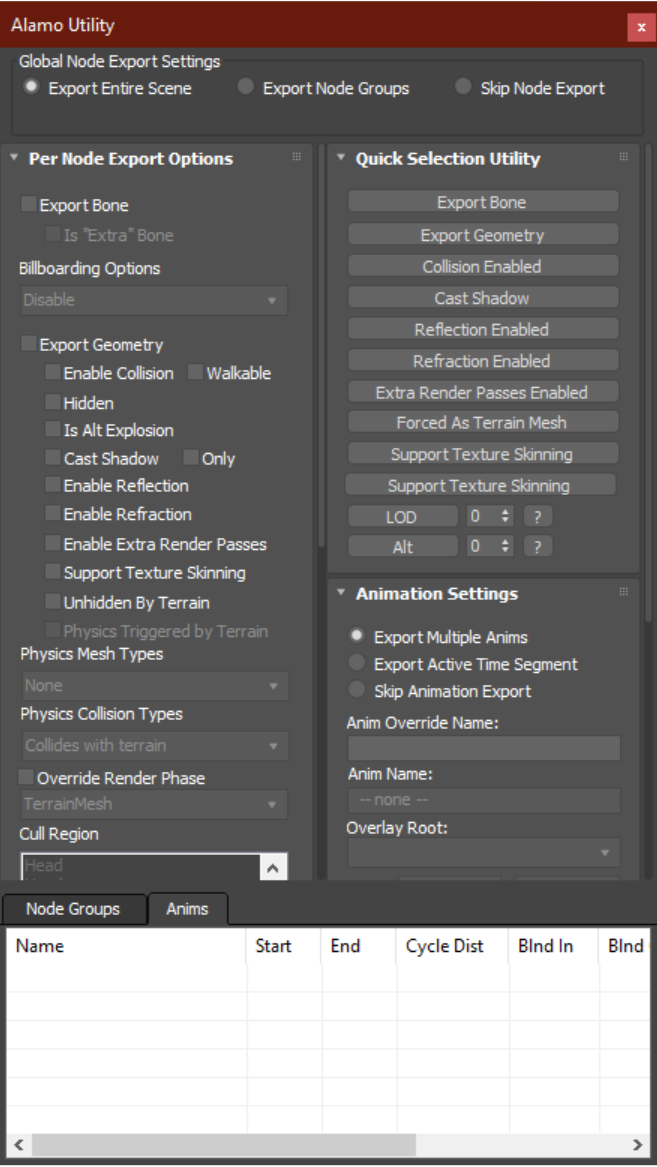Switch to the Anims tab
Viewport: 657px width, 1167px height.
[187, 909]
